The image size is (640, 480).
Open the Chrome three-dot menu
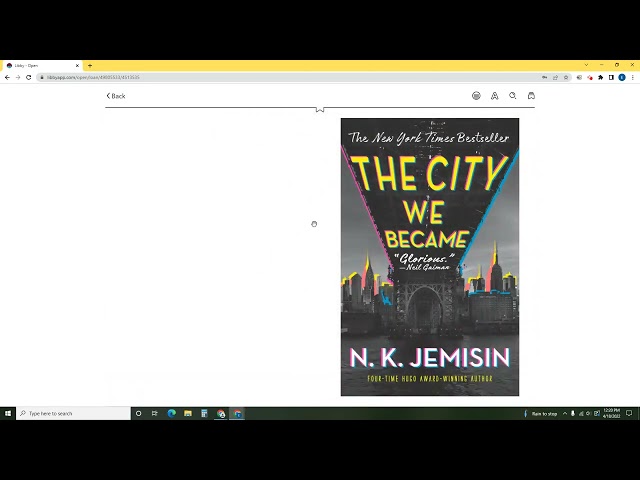tap(633, 77)
